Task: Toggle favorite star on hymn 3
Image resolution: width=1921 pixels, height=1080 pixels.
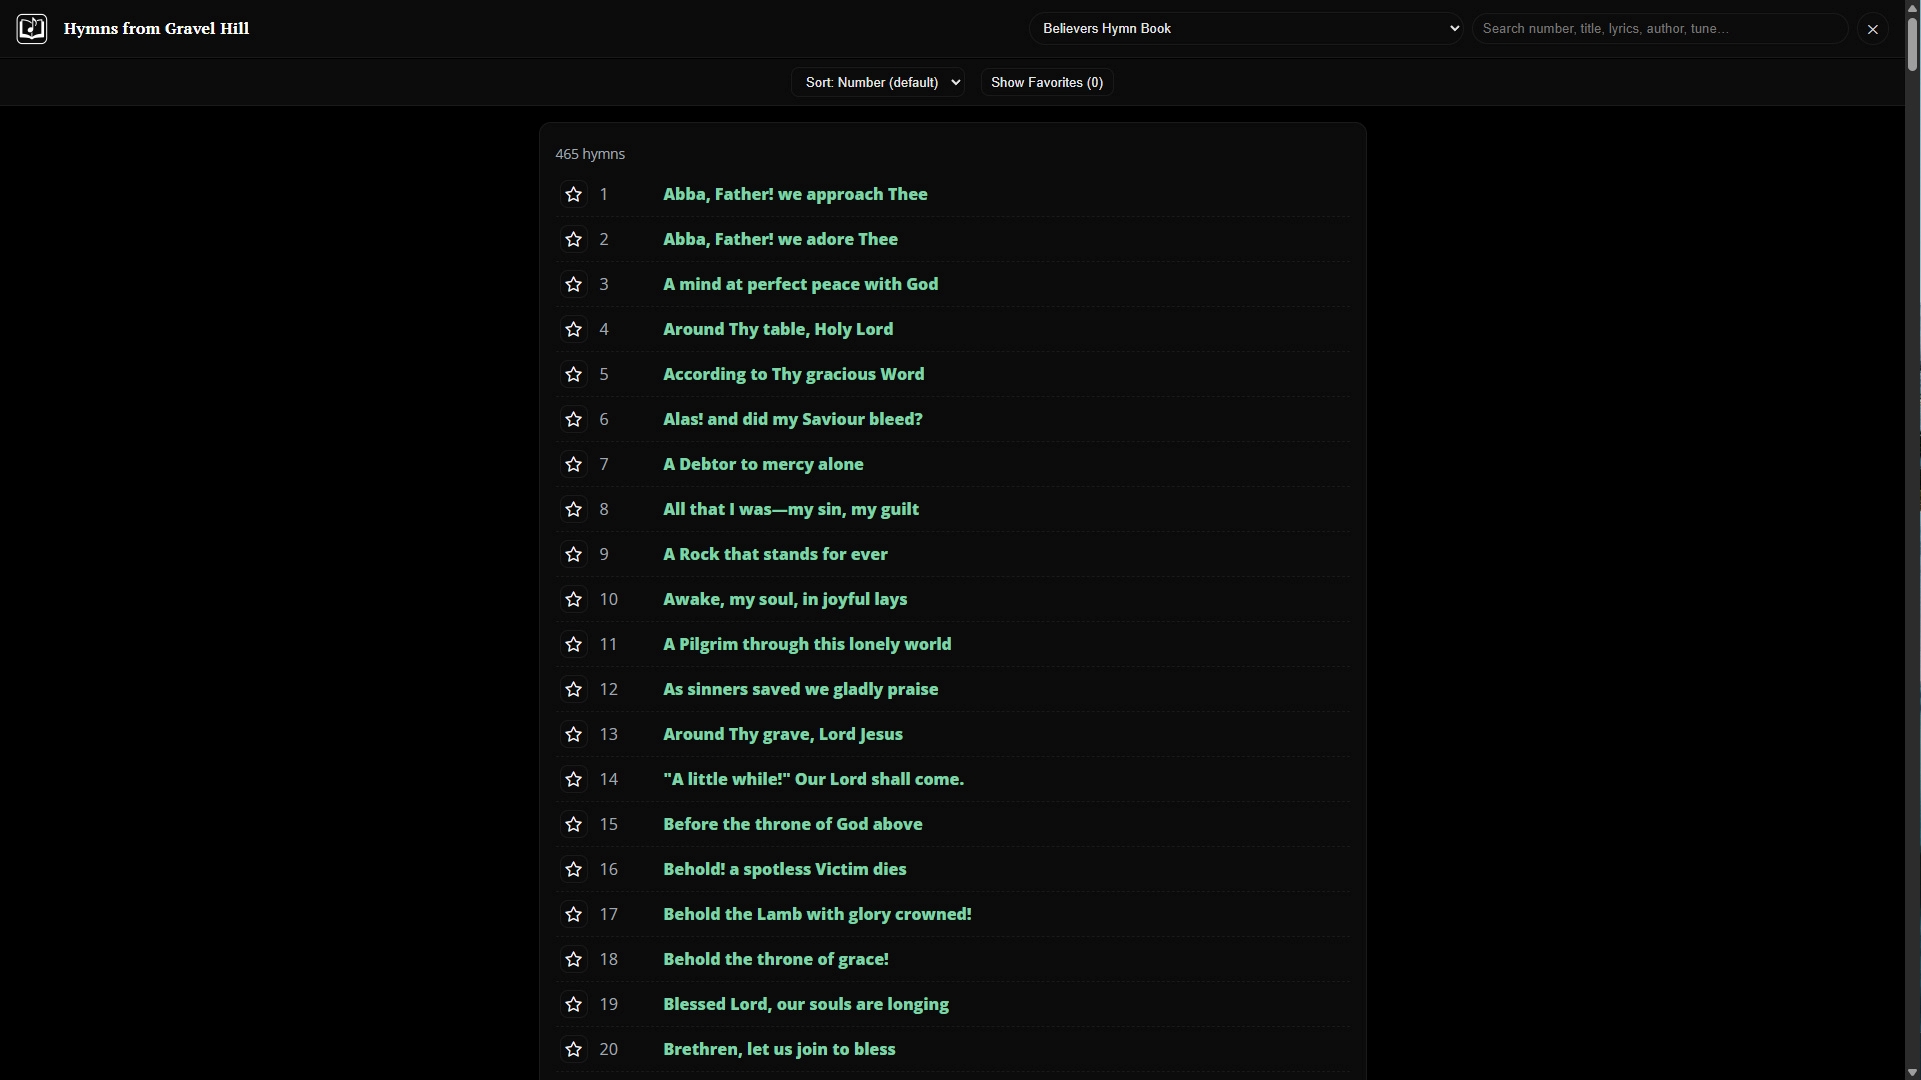Action: click(x=573, y=284)
